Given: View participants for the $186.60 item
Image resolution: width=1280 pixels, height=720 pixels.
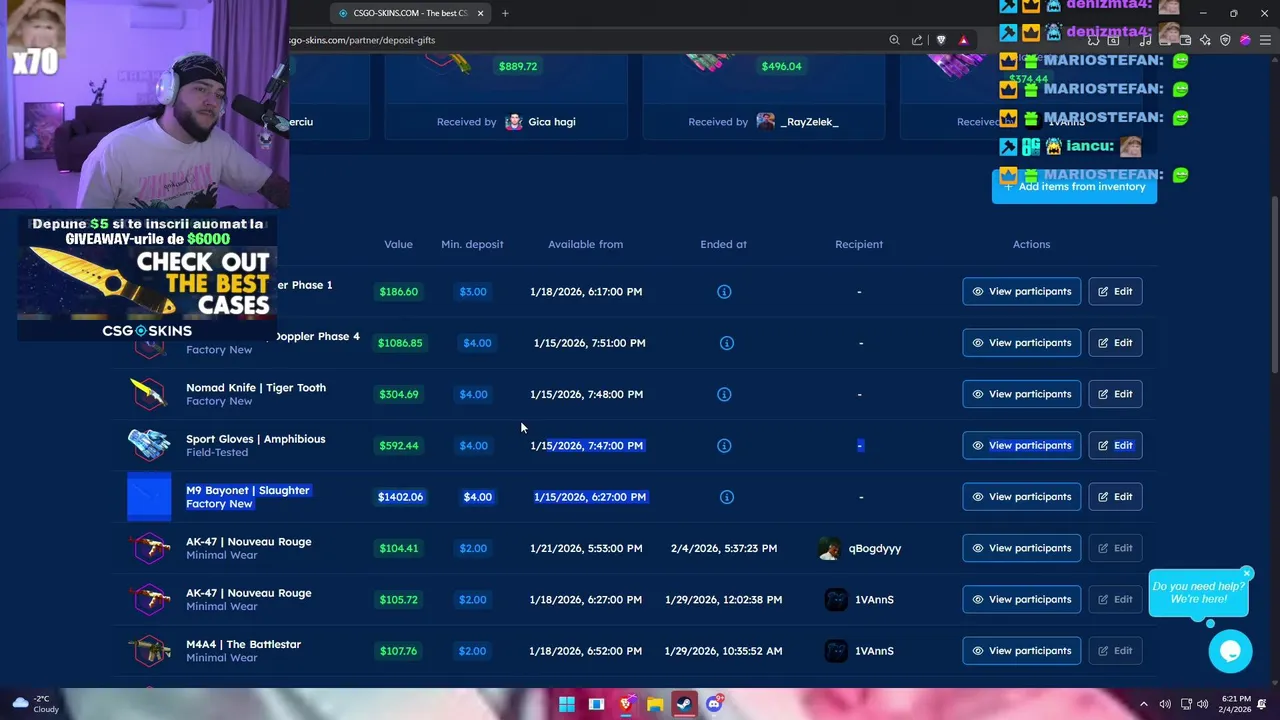Looking at the screenshot, I should 1021,292.
